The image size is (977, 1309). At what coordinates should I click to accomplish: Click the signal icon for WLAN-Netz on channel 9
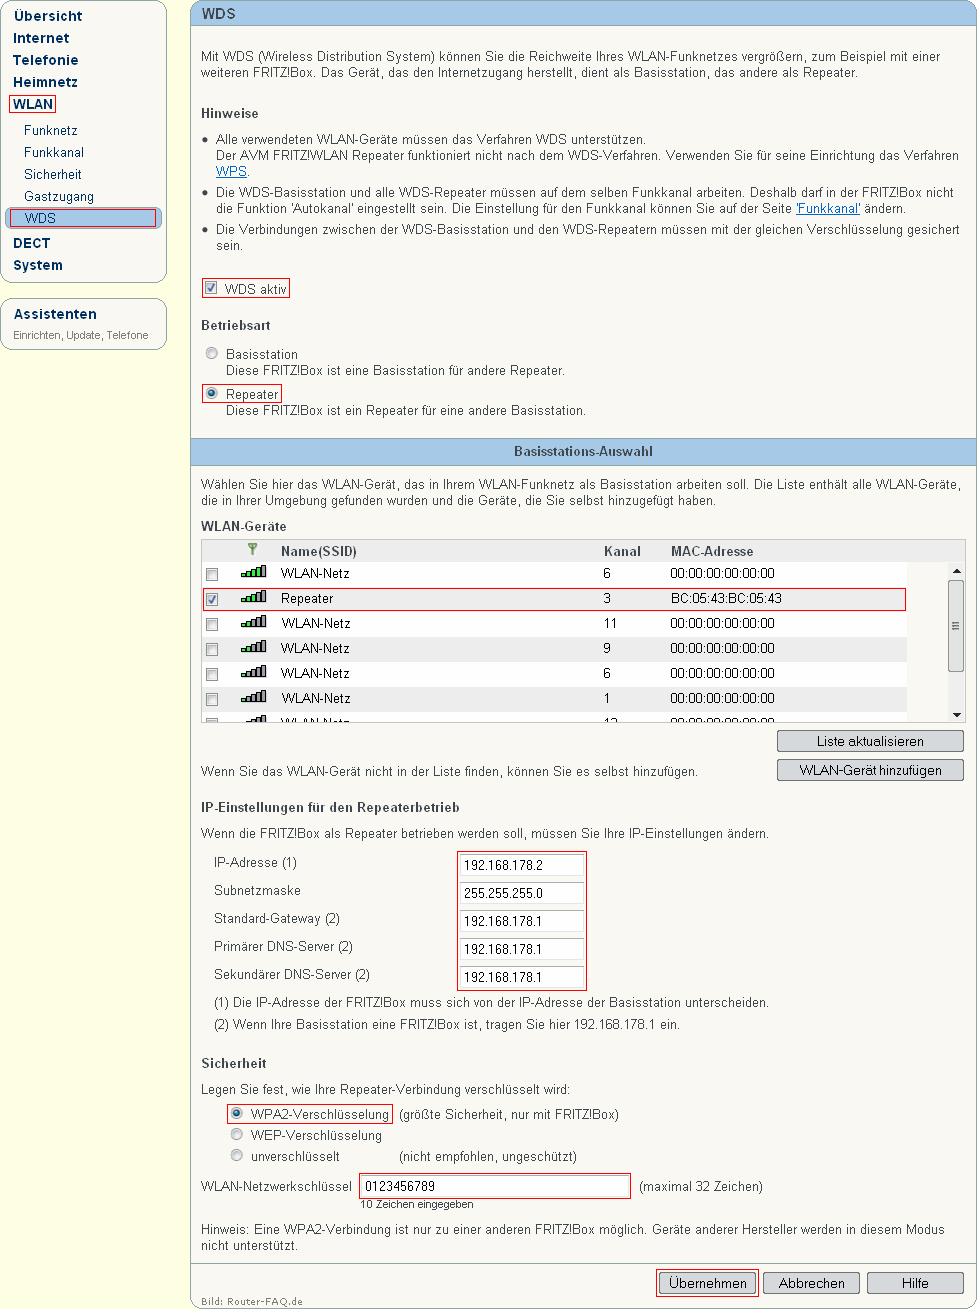tap(253, 648)
